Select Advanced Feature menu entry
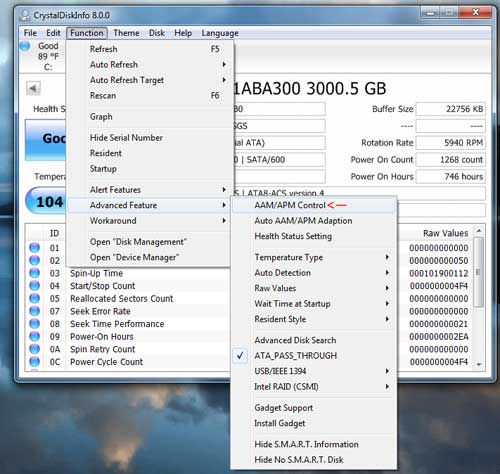 [149, 205]
